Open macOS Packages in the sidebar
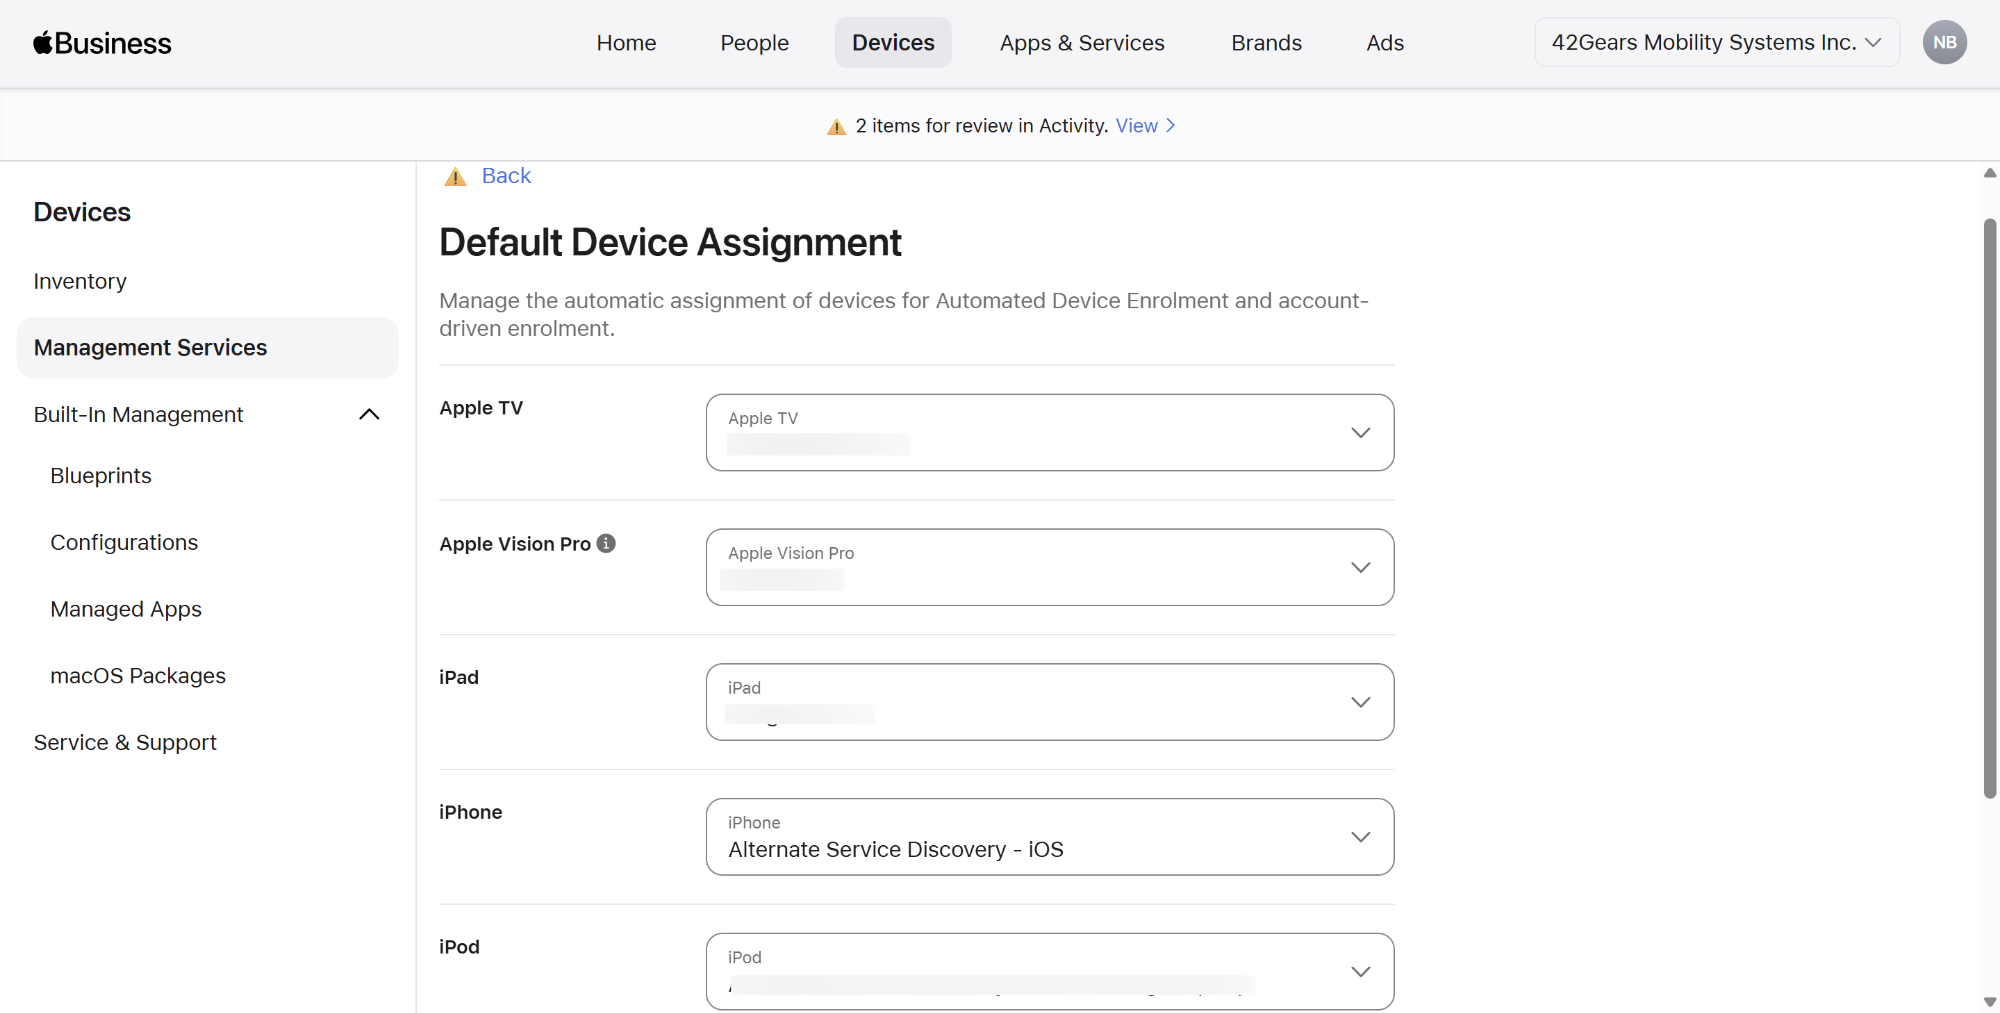 (138, 676)
